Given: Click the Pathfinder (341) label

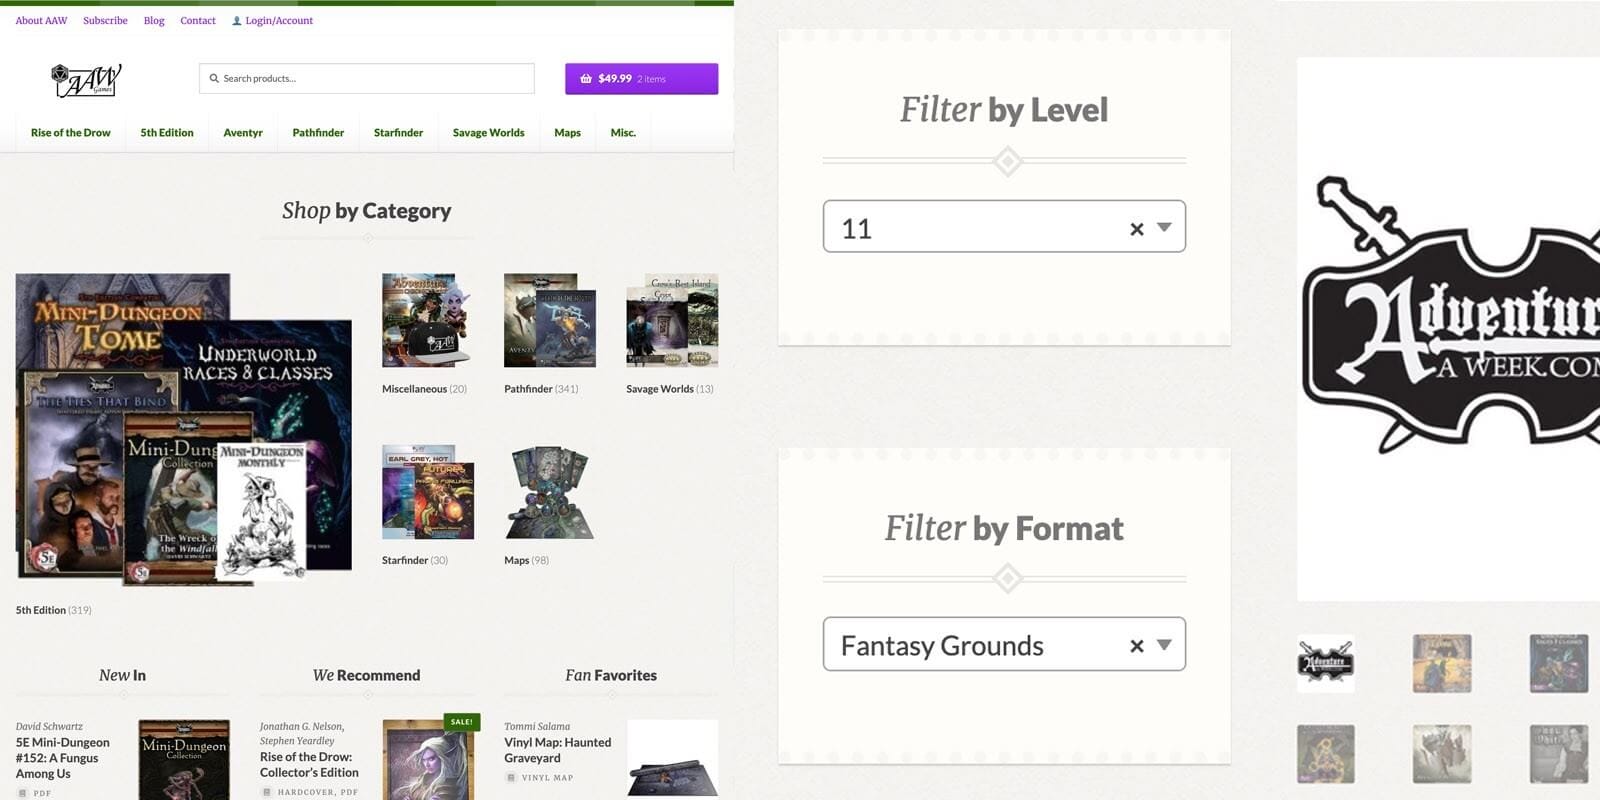Looking at the screenshot, I should pos(541,389).
